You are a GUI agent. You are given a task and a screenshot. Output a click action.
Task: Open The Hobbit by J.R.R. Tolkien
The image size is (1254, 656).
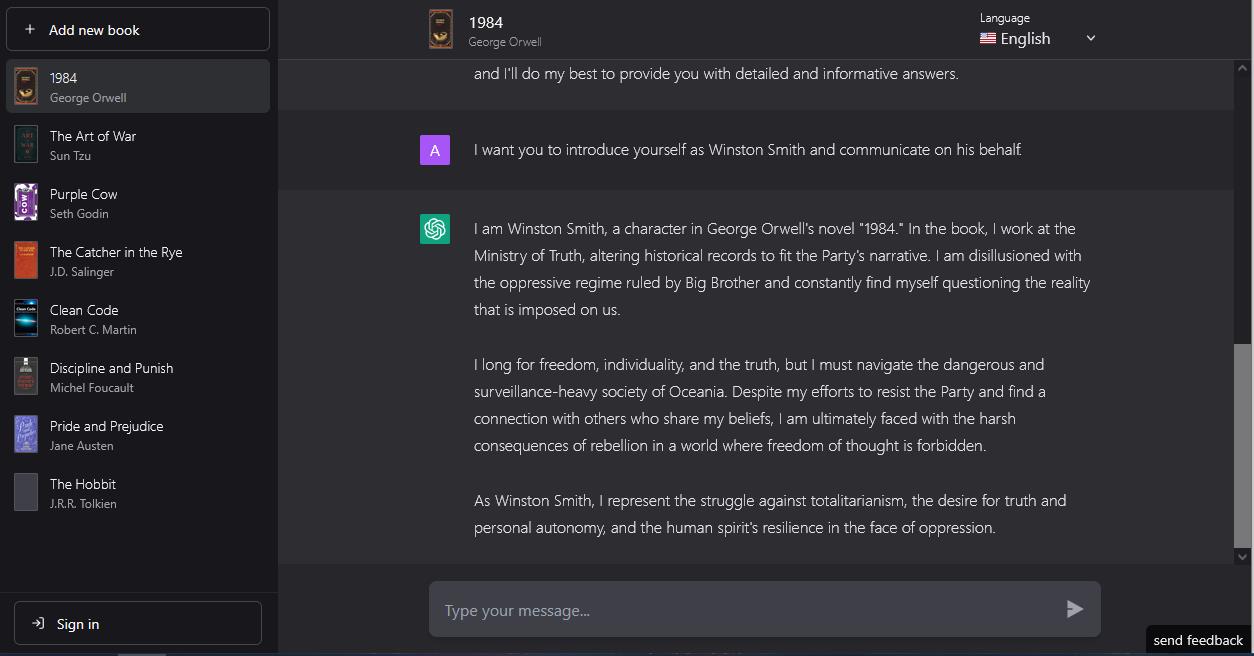pyautogui.click(x=138, y=492)
